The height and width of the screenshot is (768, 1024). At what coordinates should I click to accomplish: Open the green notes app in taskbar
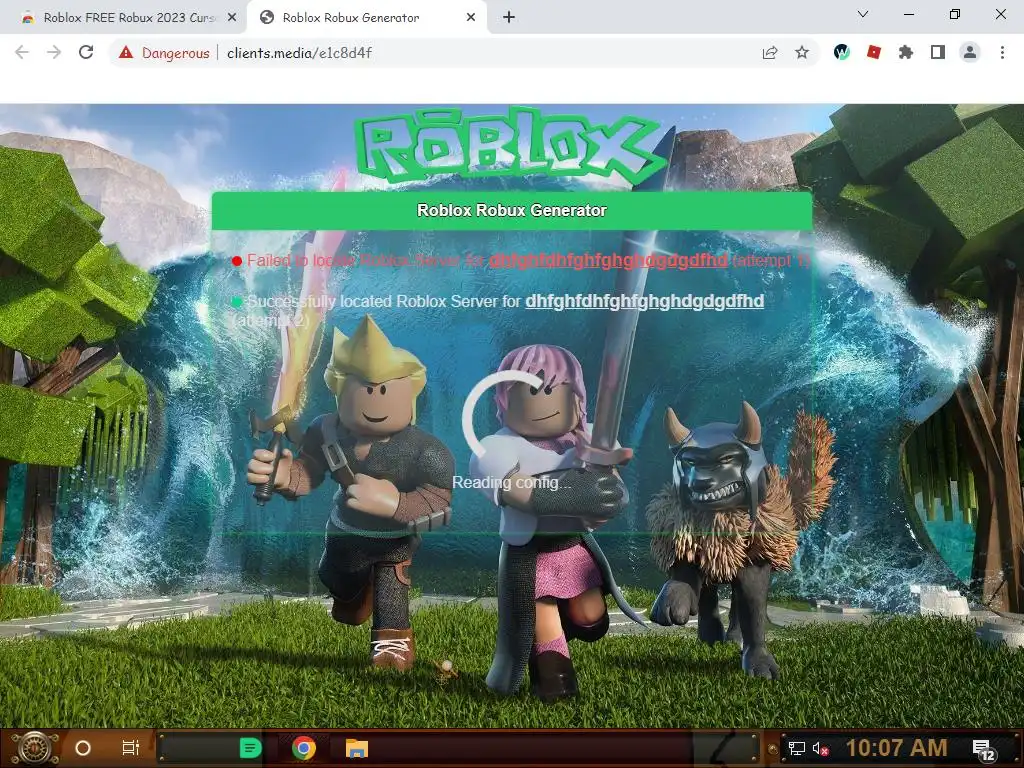coord(250,748)
